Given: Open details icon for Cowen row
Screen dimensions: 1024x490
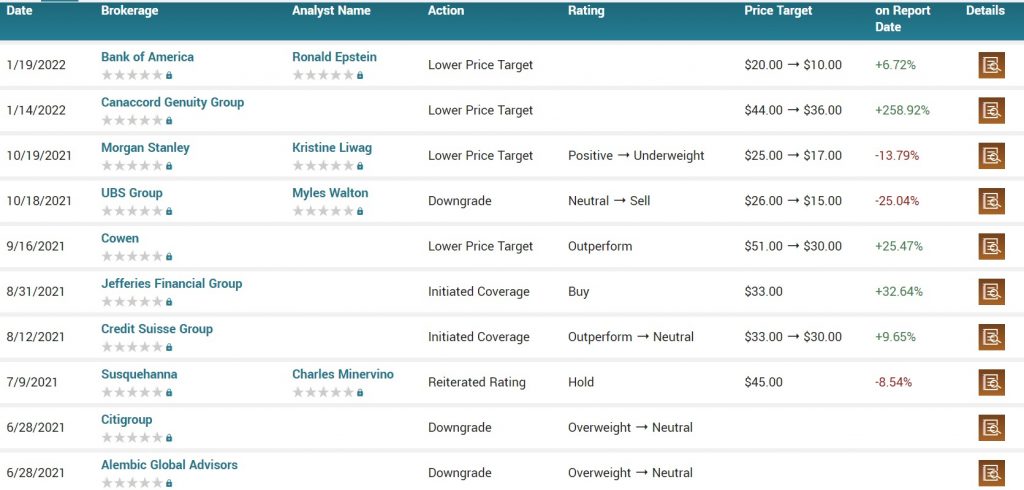Looking at the screenshot, I should (991, 246).
